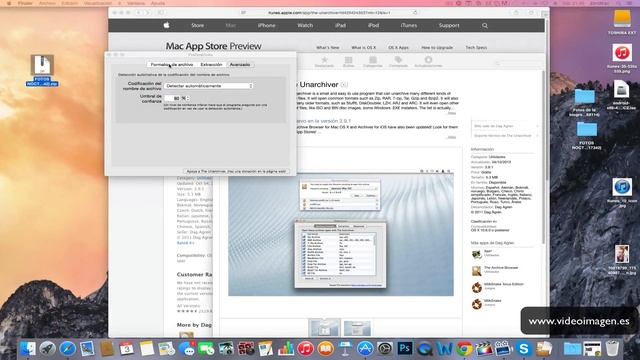The image size is (640, 360).
Task: Open iBooks orange icon in Dock
Action: (325, 349)
